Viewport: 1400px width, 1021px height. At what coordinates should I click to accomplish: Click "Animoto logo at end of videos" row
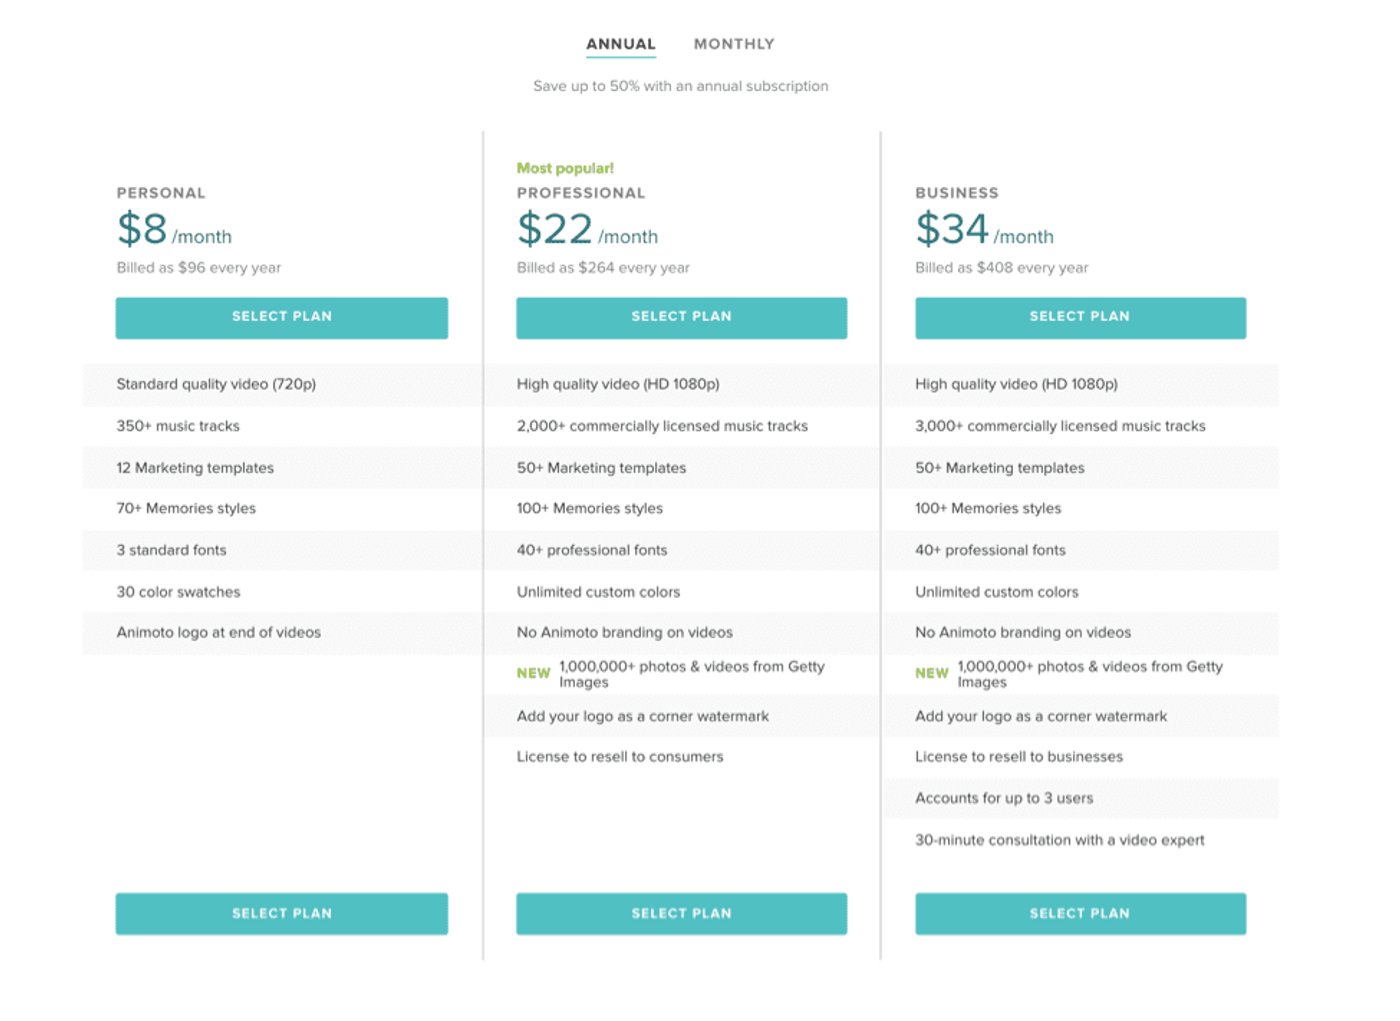(218, 633)
